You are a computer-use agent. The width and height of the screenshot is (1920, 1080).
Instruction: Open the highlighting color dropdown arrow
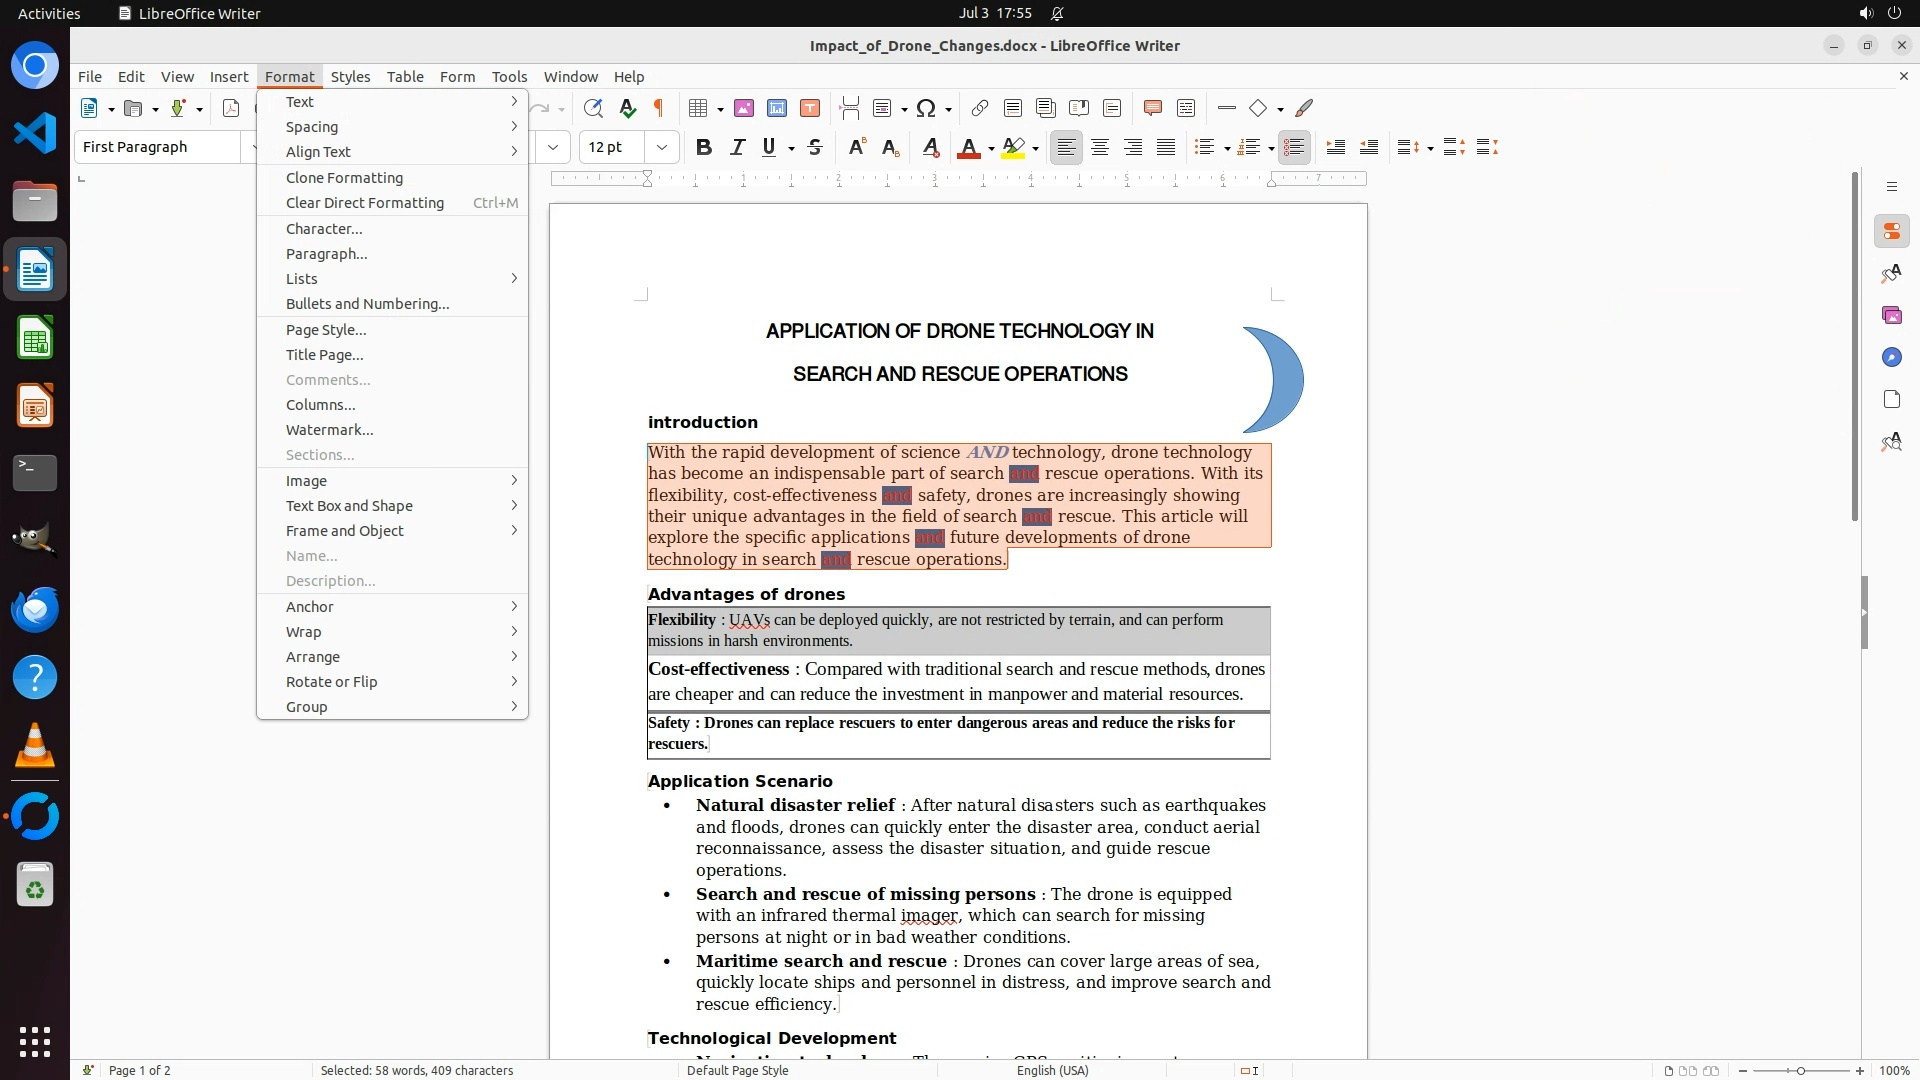tap(1036, 148)
